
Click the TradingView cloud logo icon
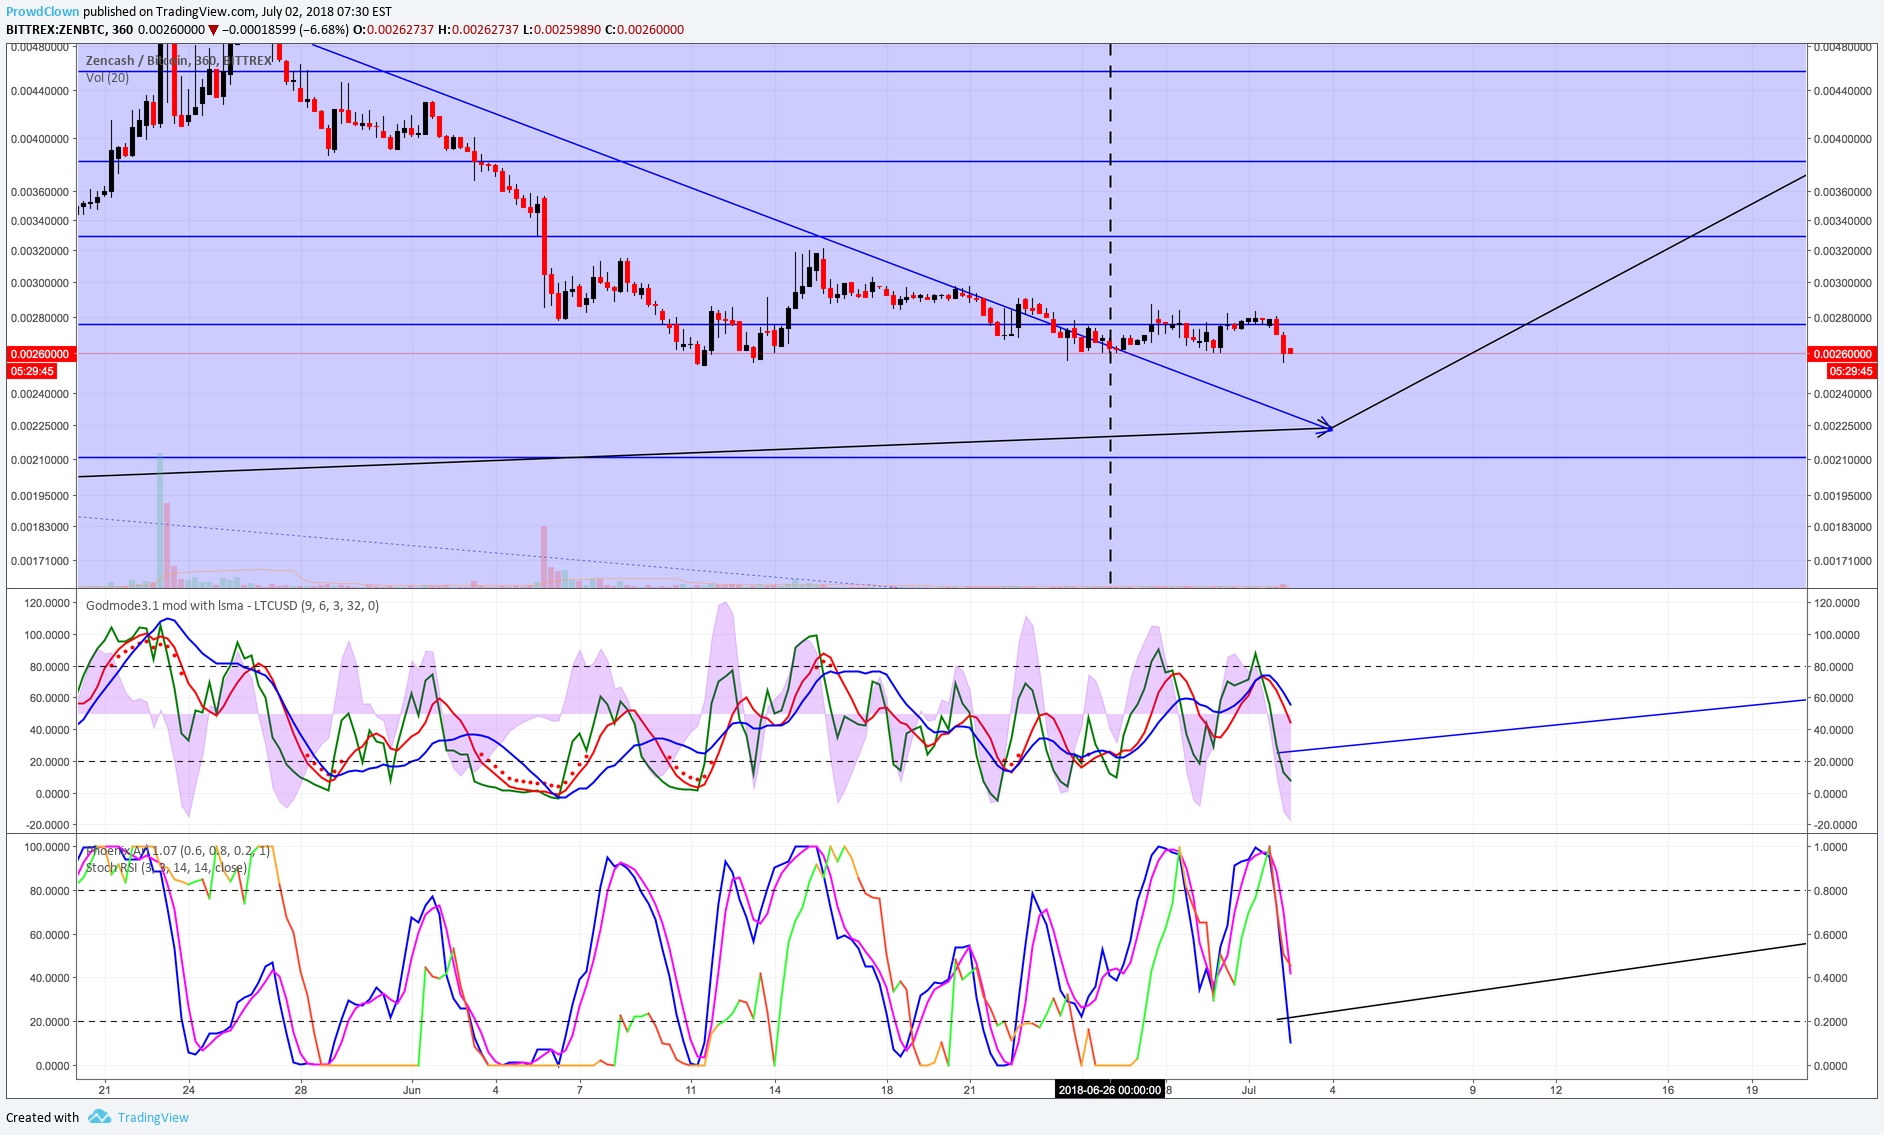pos(98,1116)
